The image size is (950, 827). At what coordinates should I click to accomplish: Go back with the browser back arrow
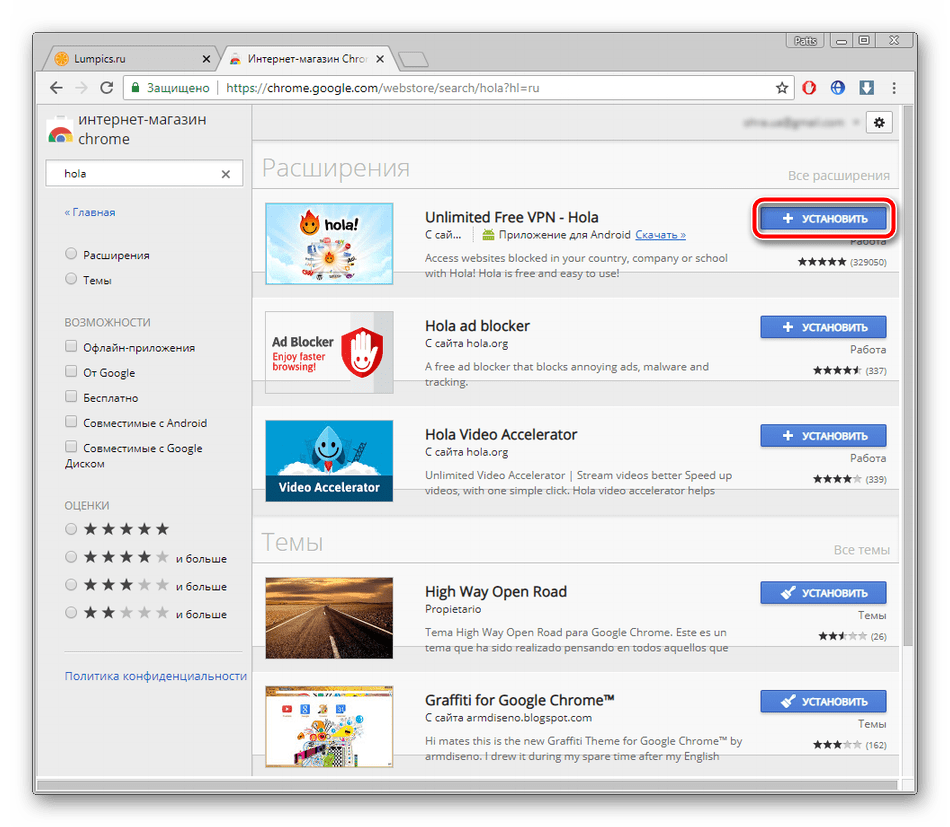[56, 88]
